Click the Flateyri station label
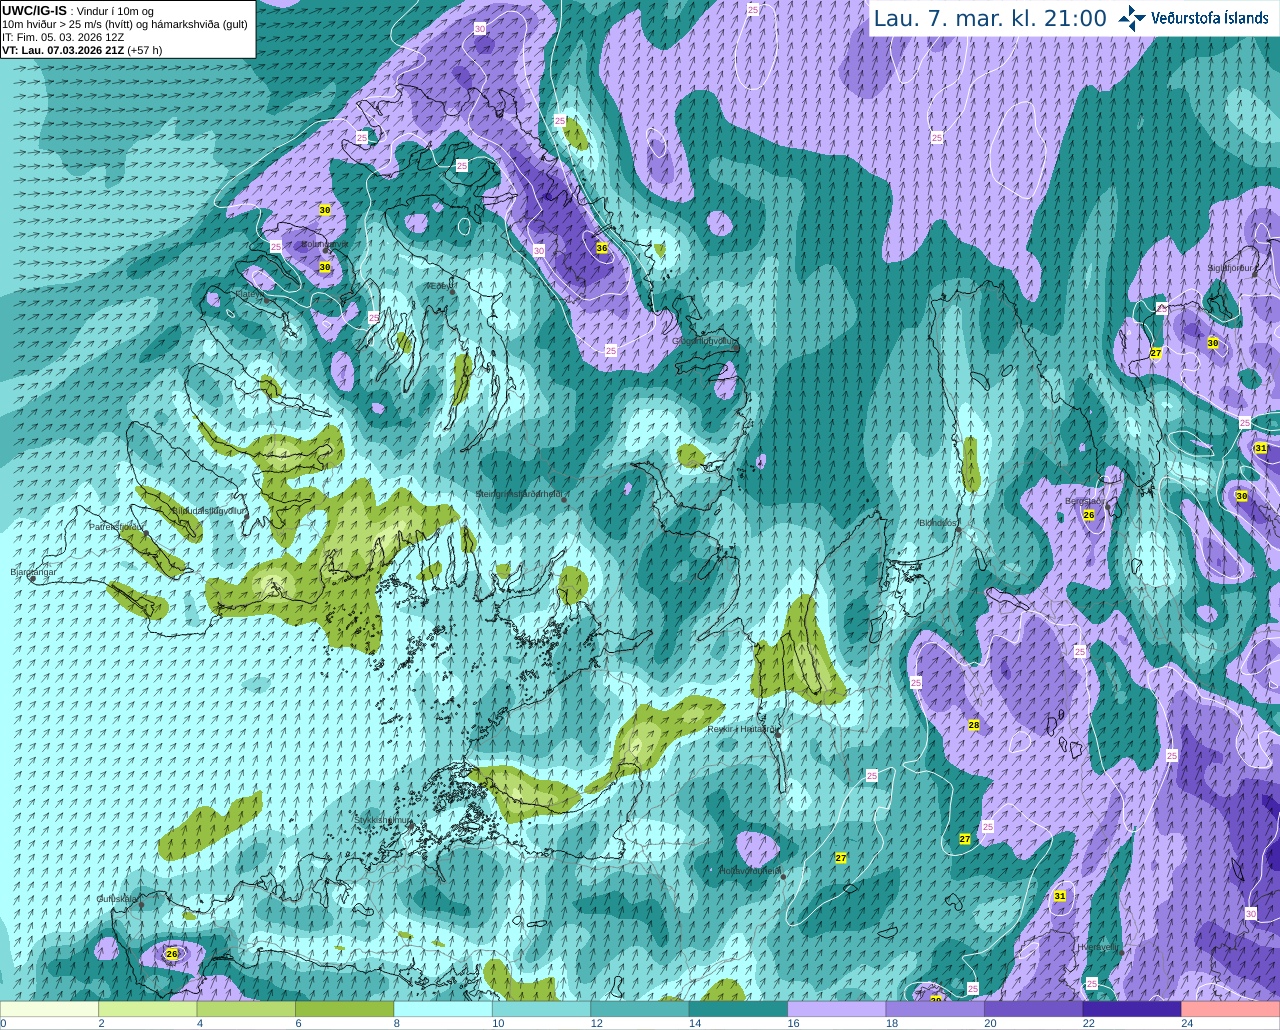The height and width of the screenshot is (1030, 1280). pos(250,294)
